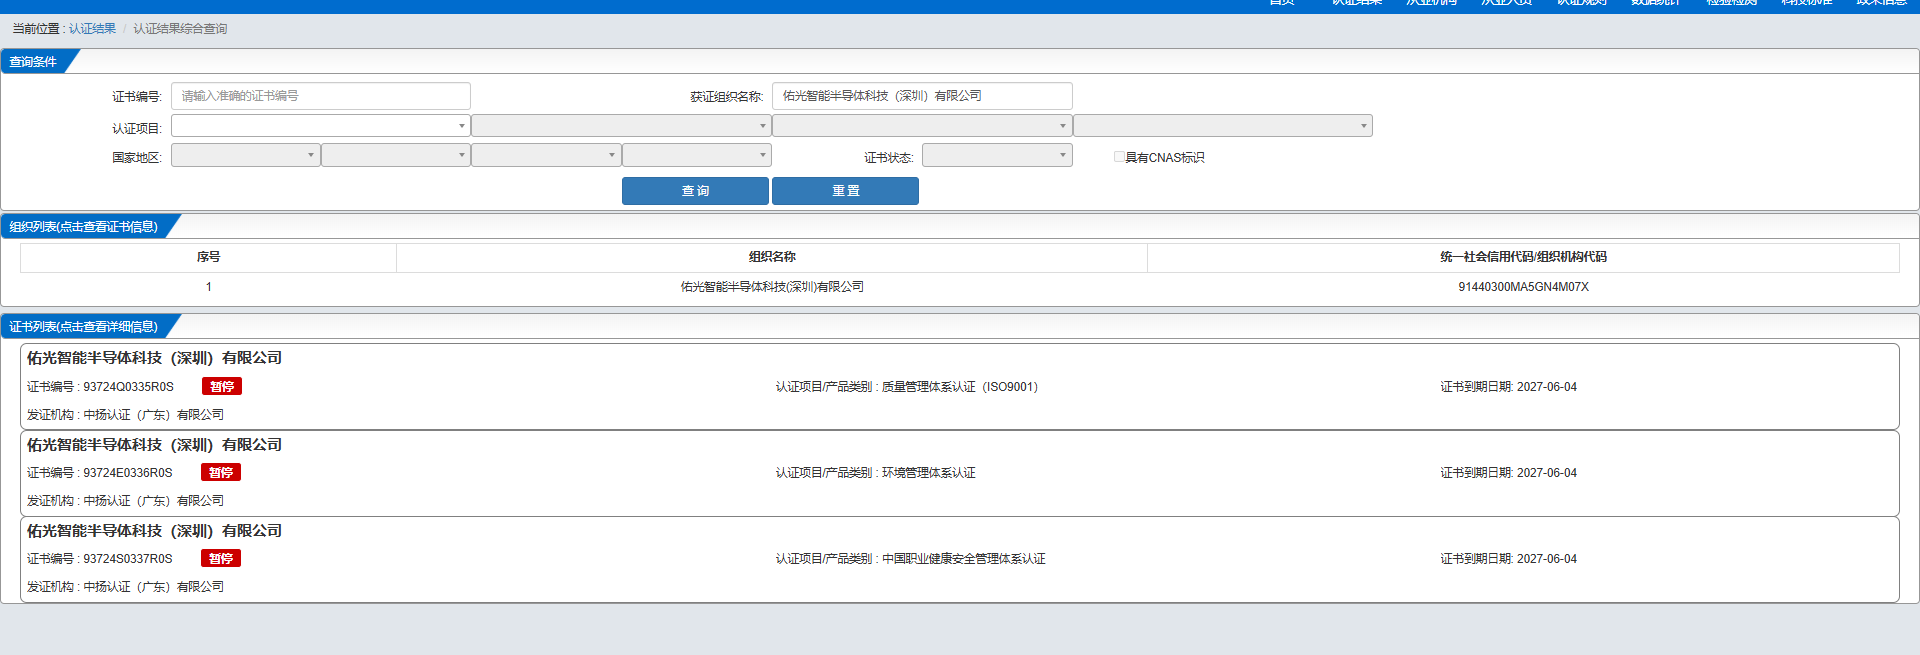
Task: Open the fourth 国家地区 dropdown
Action: 697,155
